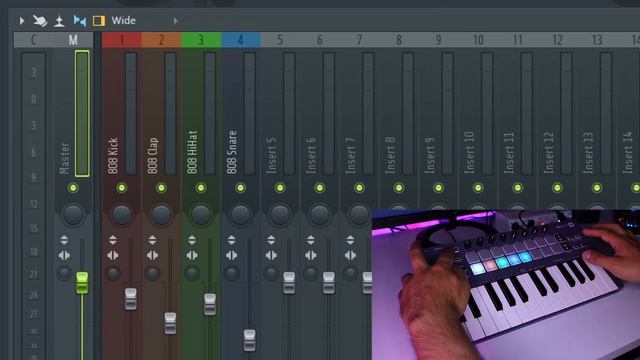The image size is (640, 360).
Task: Toggle the multi-touch hand icon
Action: 40,20
